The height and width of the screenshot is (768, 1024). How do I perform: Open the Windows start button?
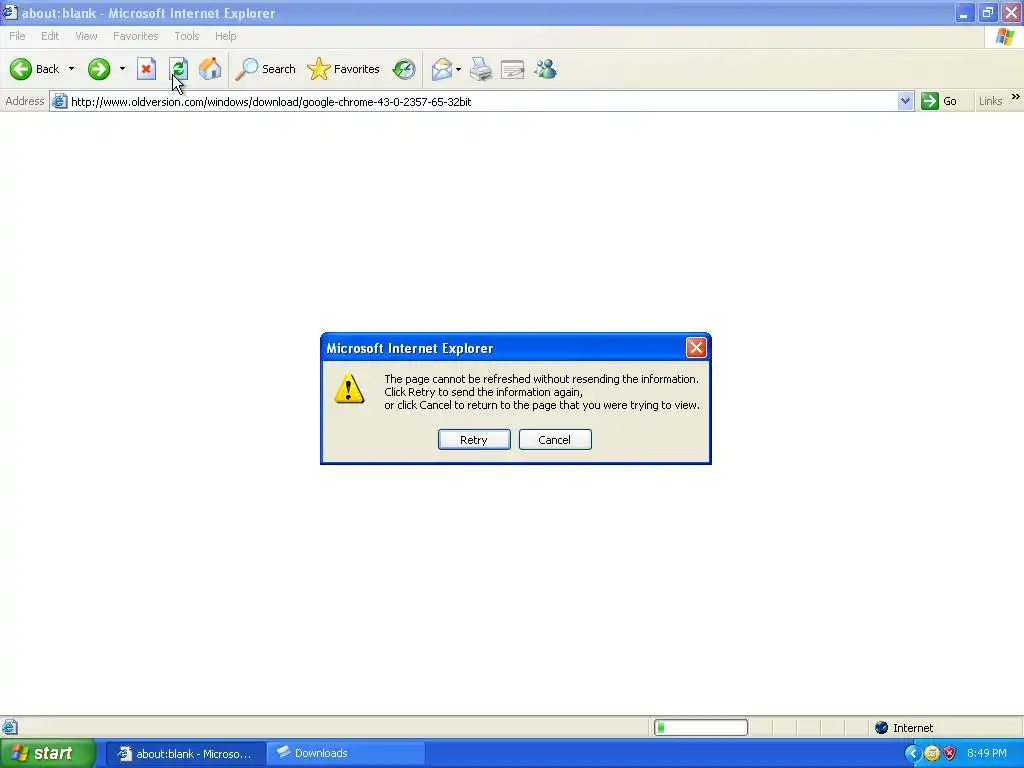(47, 753)
